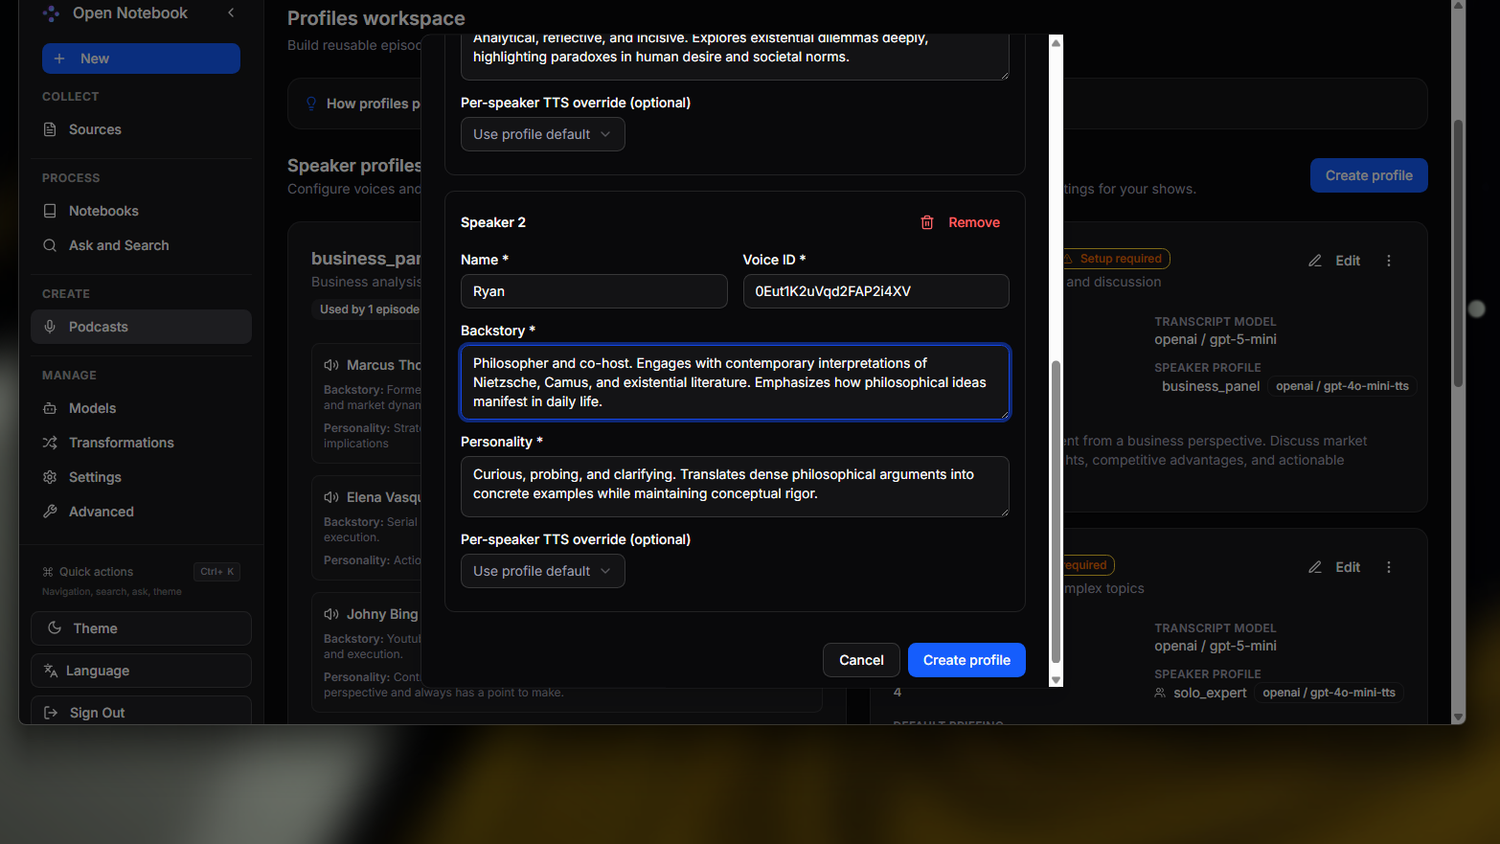
Task: Click the speaker icon beside Marcus
Action: coord(331,365)
